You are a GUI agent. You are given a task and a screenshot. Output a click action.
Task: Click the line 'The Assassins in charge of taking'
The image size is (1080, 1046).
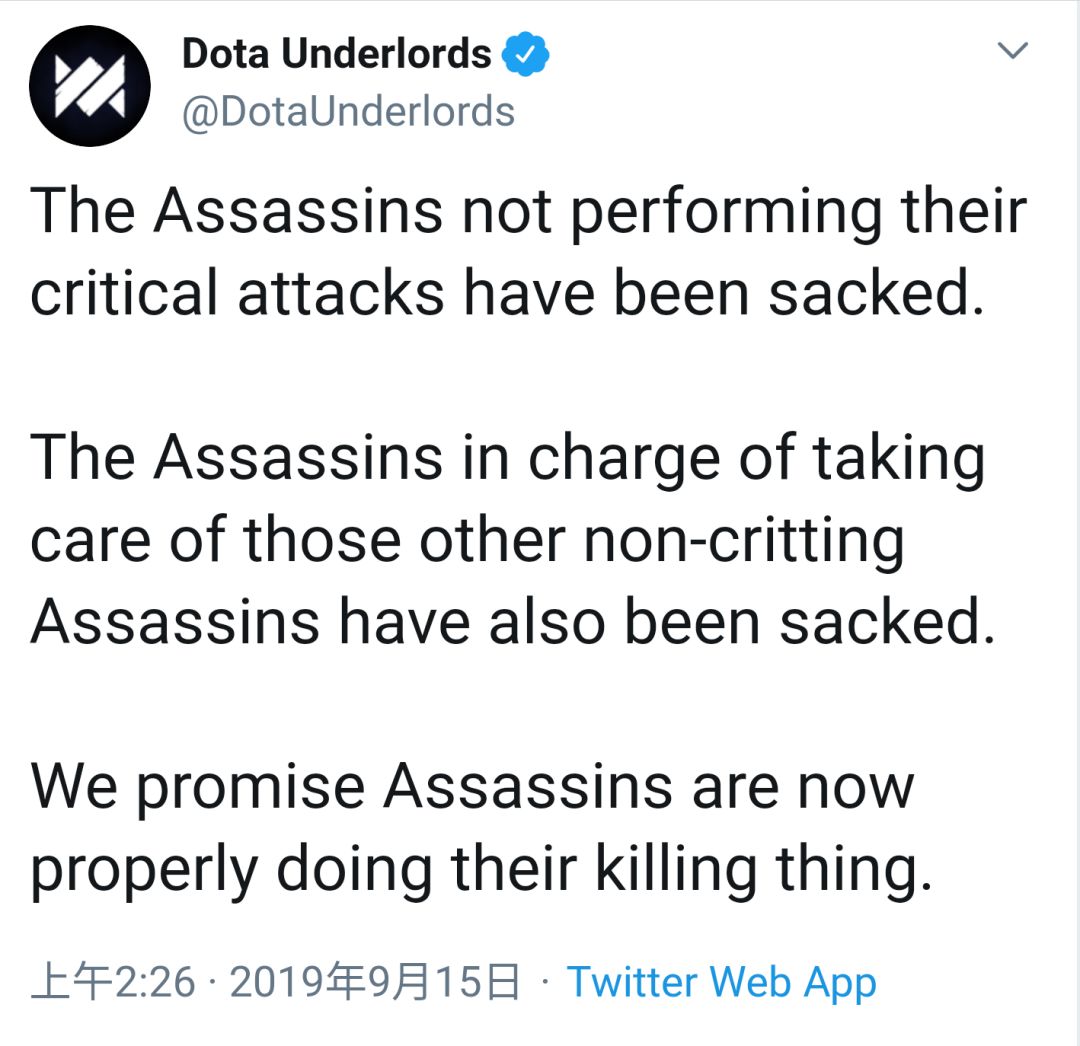pyautogui.click(x=508, y=458)
